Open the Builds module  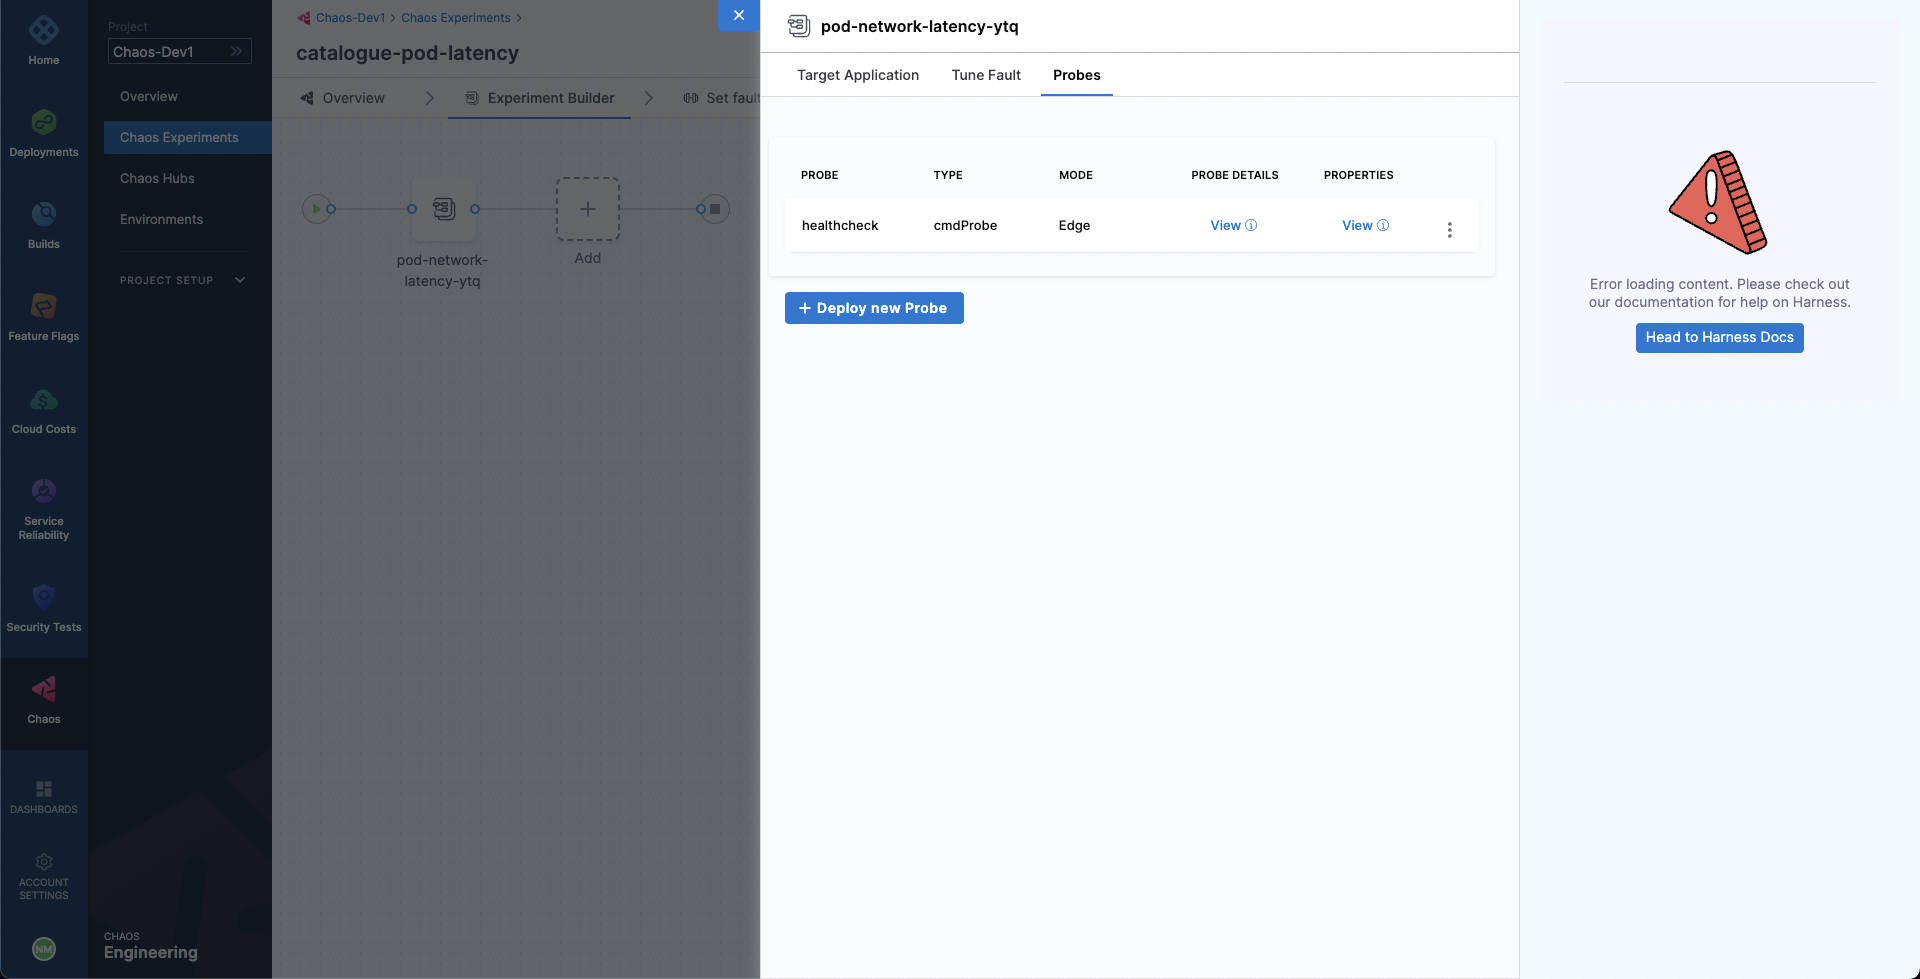pos(43,225)
